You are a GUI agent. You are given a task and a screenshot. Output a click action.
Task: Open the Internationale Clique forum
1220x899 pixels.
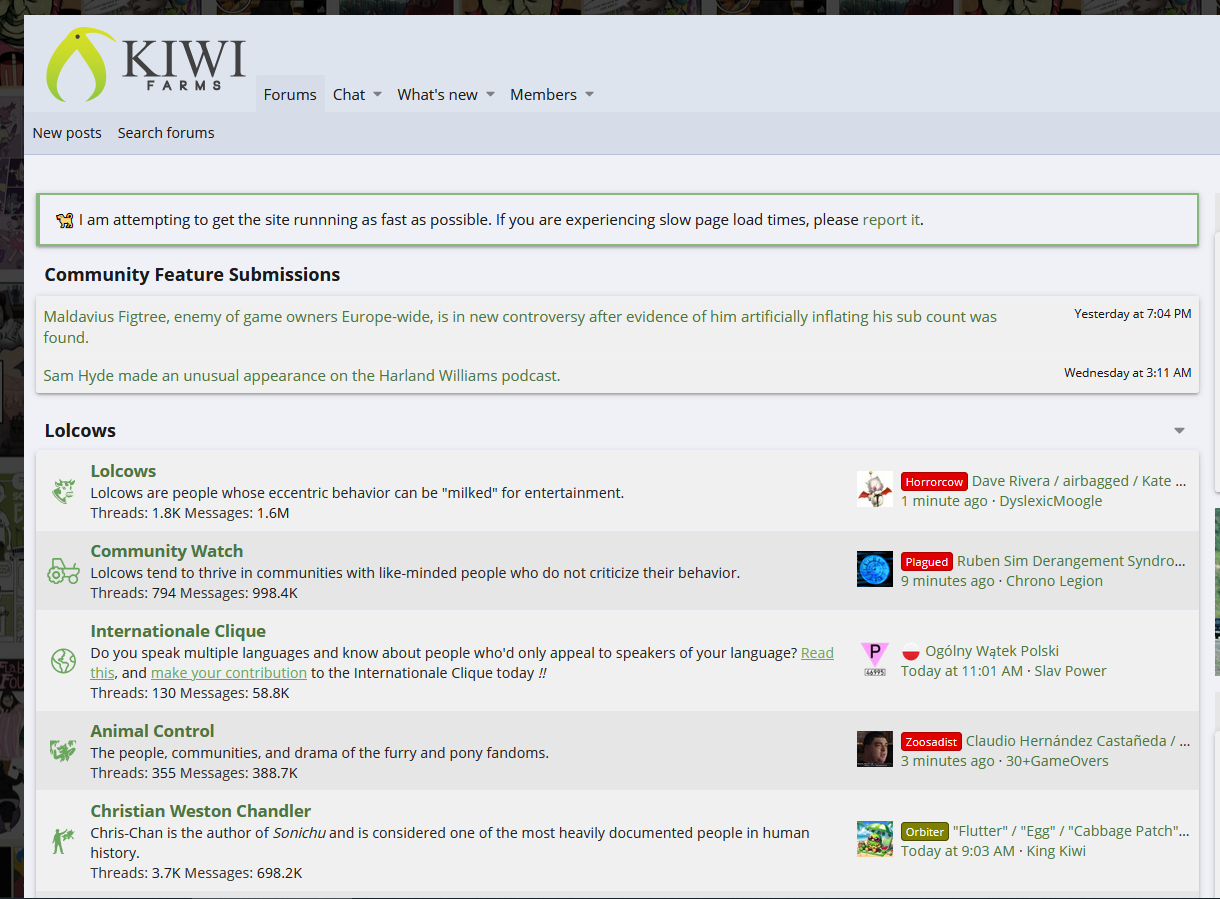(x=178, y=631)
